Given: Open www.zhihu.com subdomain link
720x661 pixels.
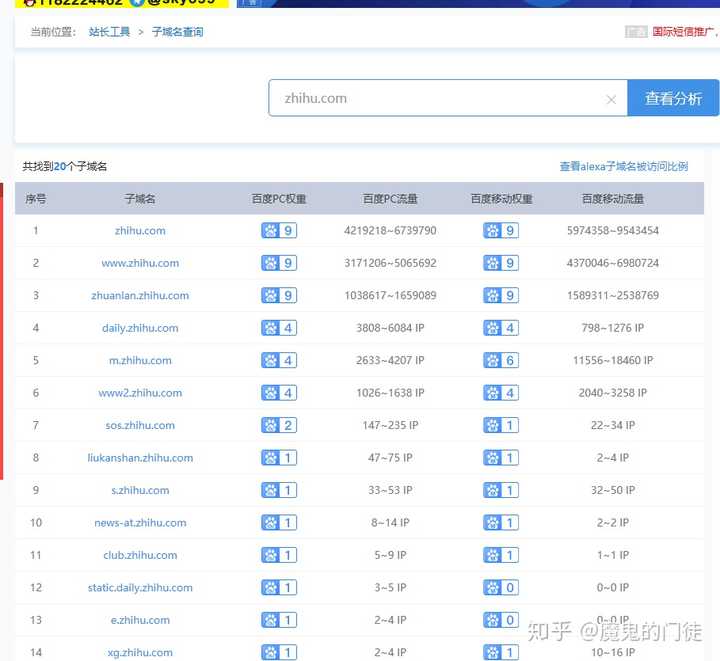Looking at the screenshot, I should coord(140,263).
